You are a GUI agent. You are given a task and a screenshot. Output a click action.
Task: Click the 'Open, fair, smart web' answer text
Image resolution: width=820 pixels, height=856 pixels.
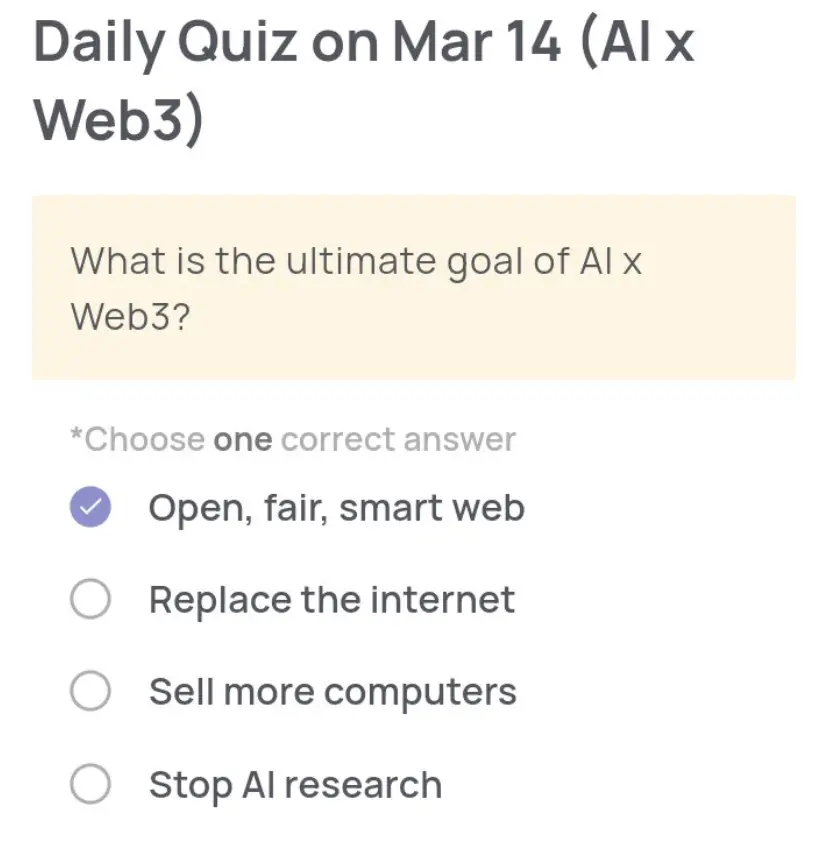tap(336, 507)
